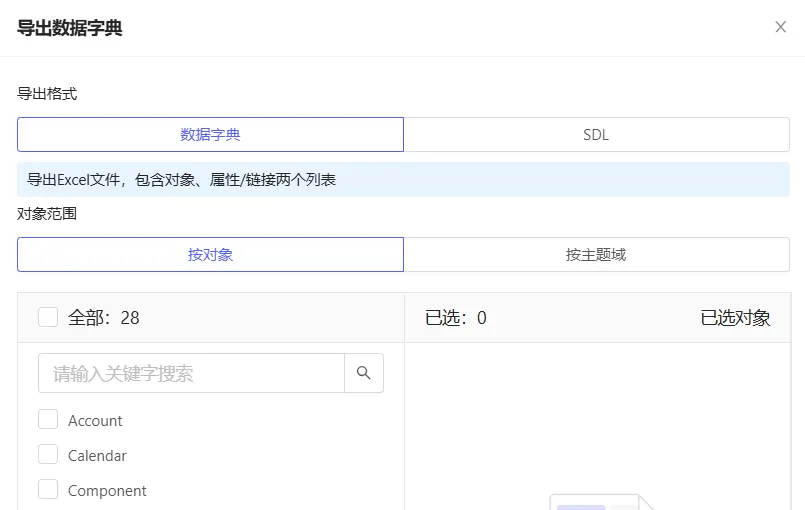Click the Account label text
The height and width of the screenshot is (510, 805).
click(95, 421)
